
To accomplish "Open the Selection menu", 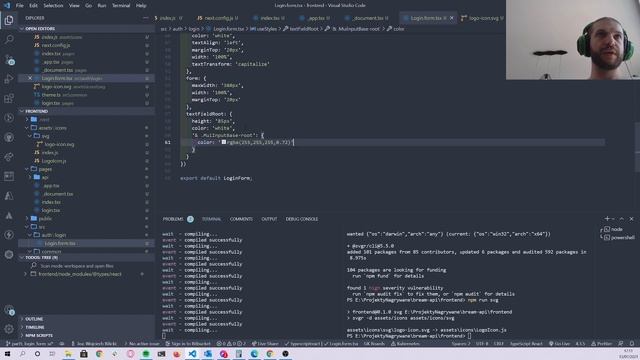I will coord(53,6).
